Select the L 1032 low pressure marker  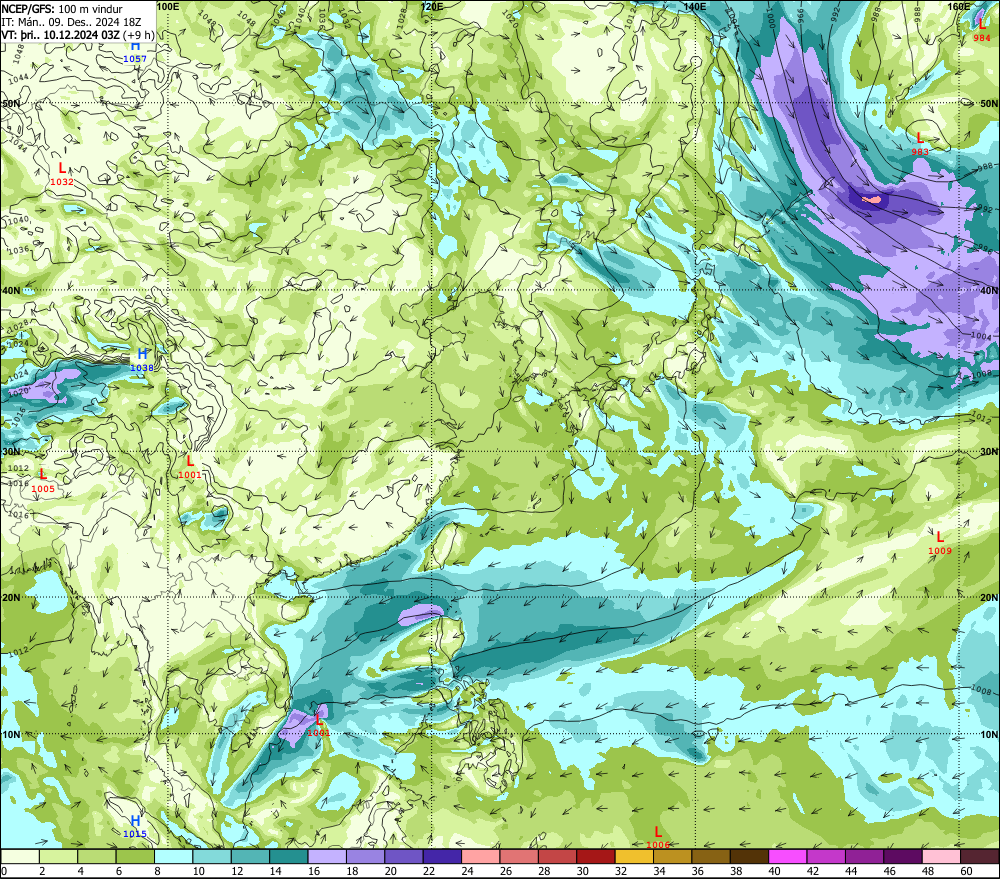pos(62,174)
